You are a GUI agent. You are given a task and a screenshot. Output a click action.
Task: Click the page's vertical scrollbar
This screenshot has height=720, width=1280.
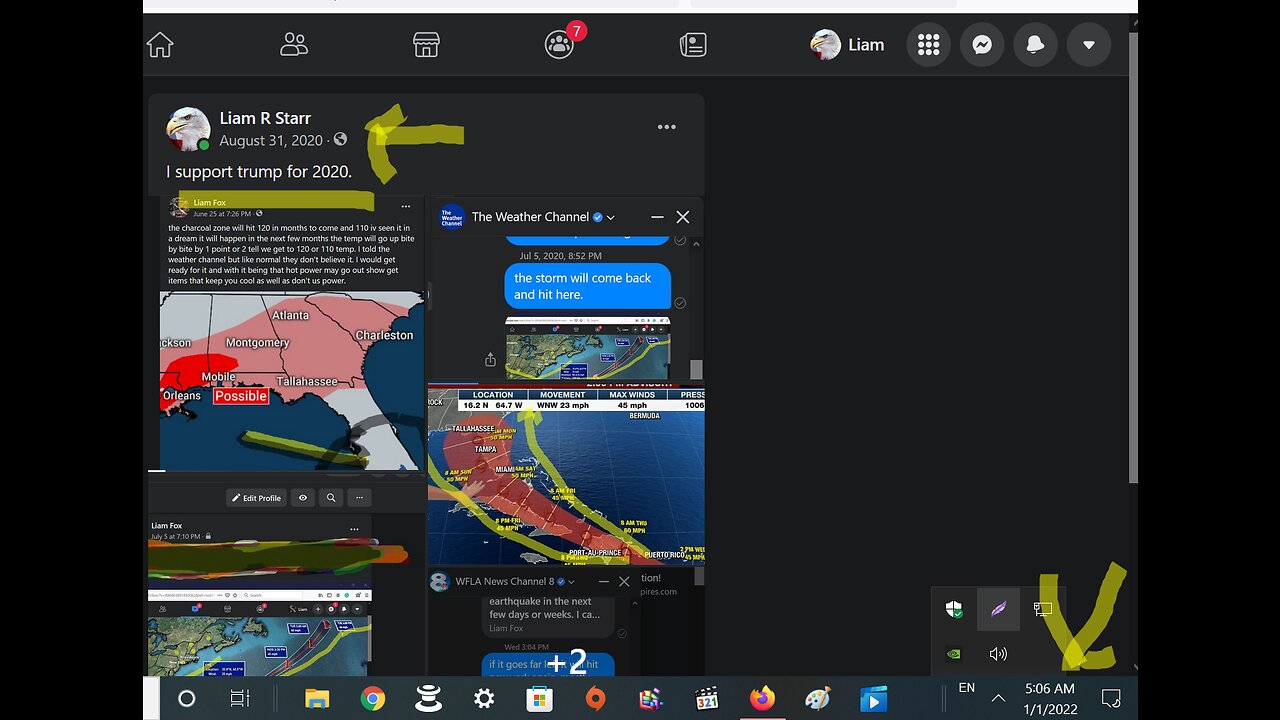click(1133, 260)
